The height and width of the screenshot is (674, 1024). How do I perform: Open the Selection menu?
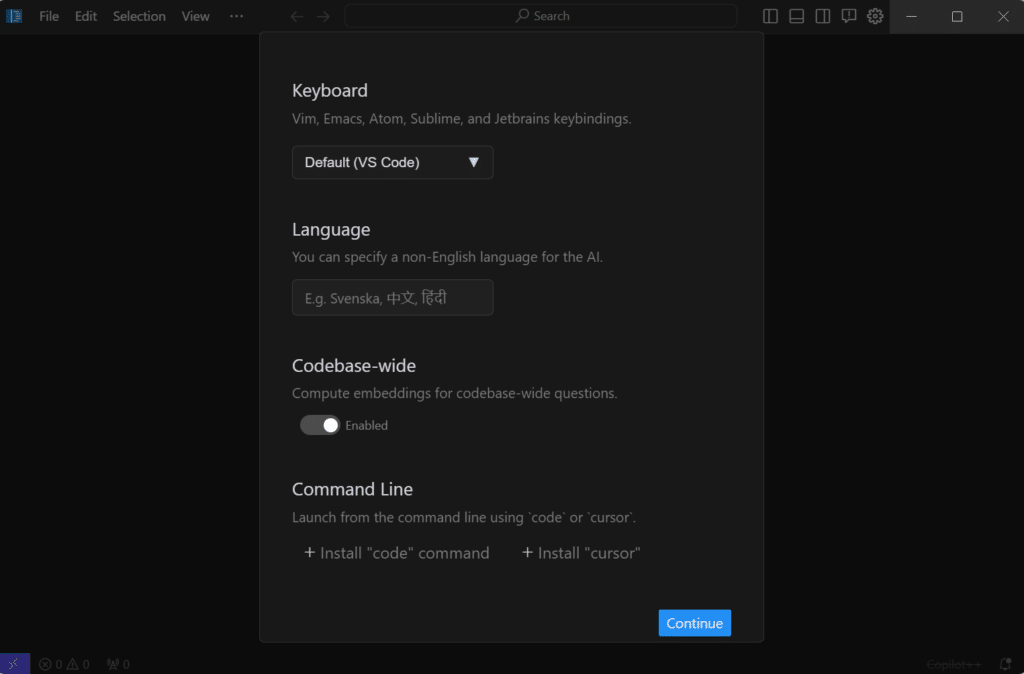(x=139, y=16)
